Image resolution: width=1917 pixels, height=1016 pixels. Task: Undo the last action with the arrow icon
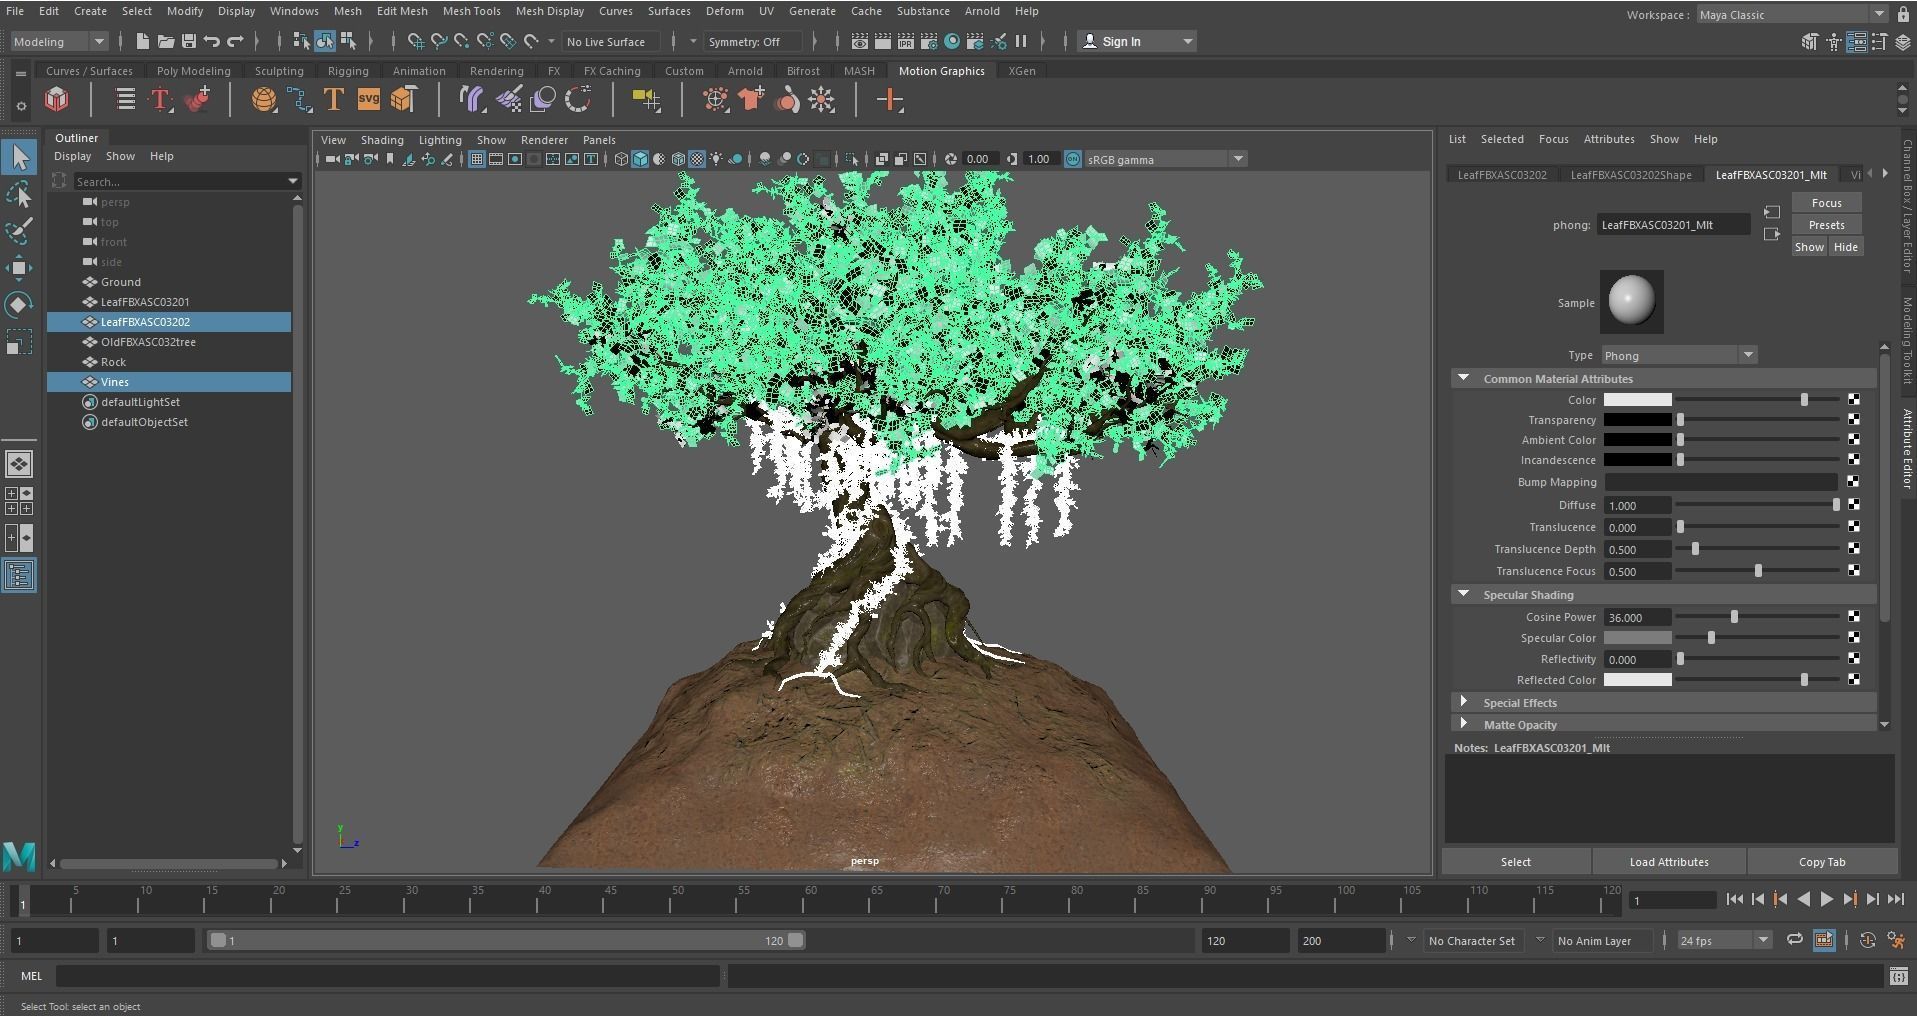212,41
